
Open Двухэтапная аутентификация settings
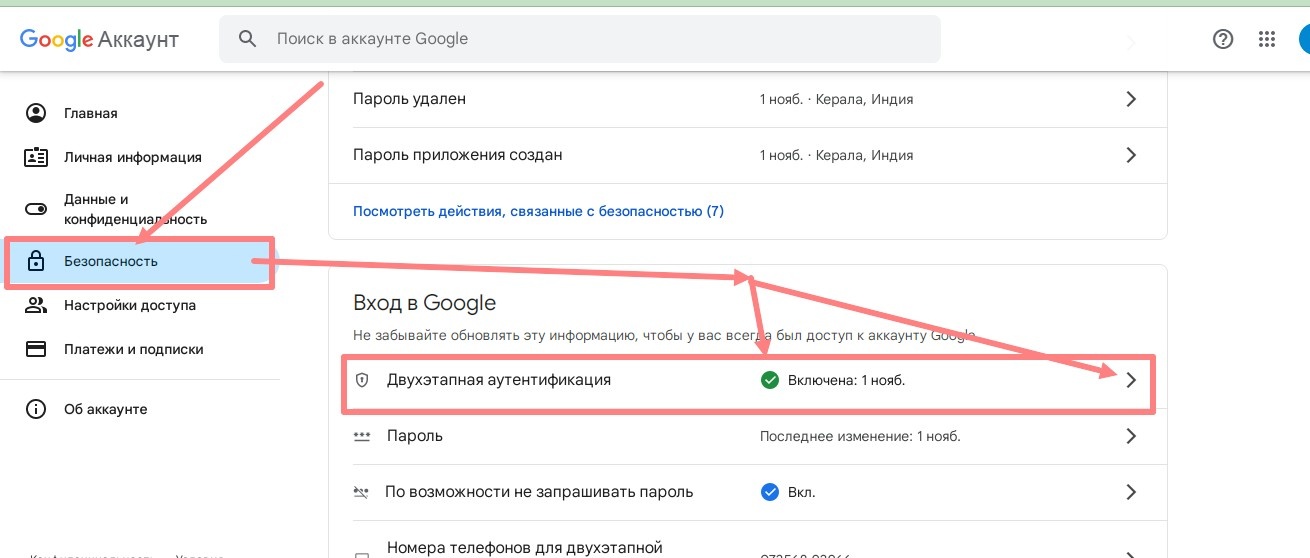[x=748, y=382]
